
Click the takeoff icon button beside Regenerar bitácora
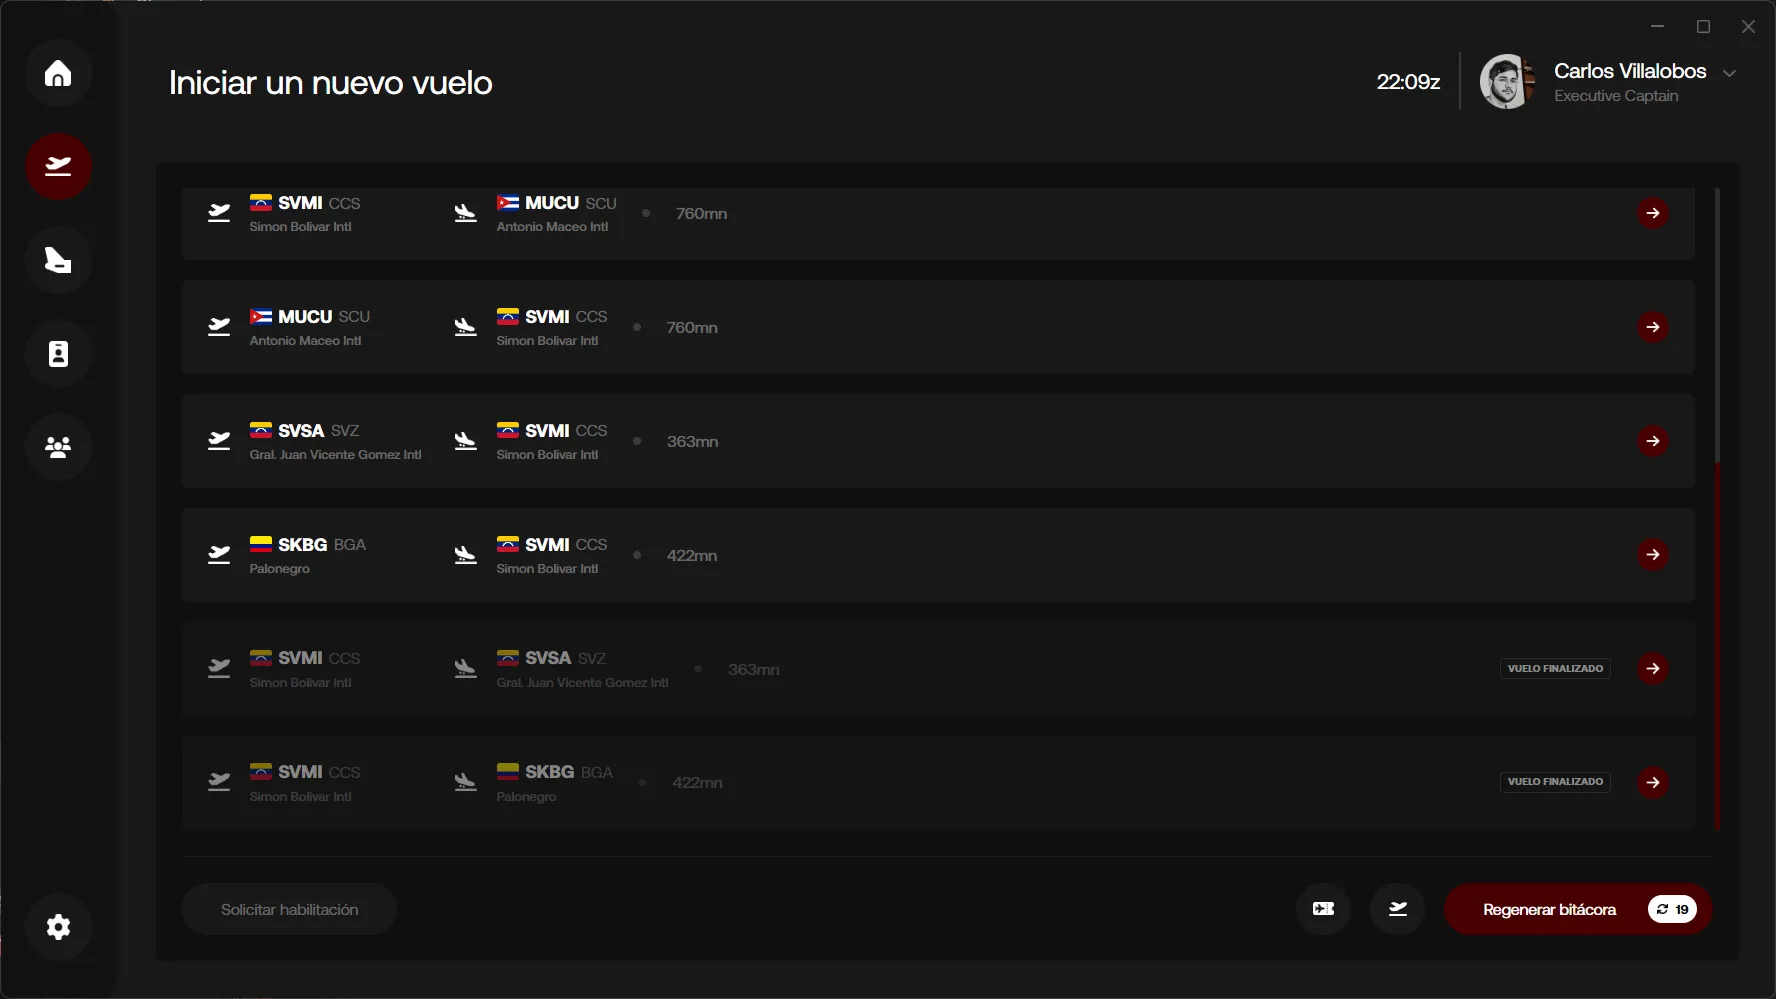pos(1397,909)
